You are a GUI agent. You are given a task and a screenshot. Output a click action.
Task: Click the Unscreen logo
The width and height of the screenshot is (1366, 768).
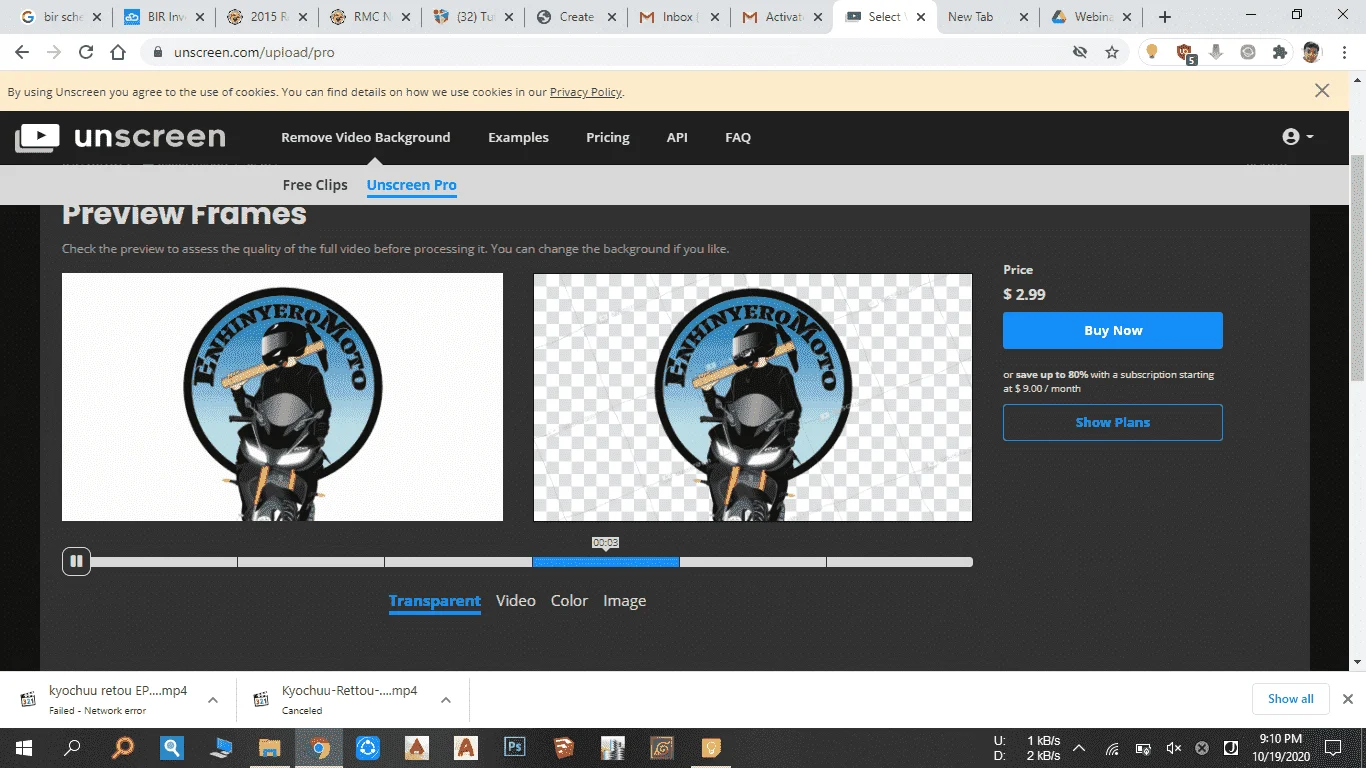pos(120,138)
